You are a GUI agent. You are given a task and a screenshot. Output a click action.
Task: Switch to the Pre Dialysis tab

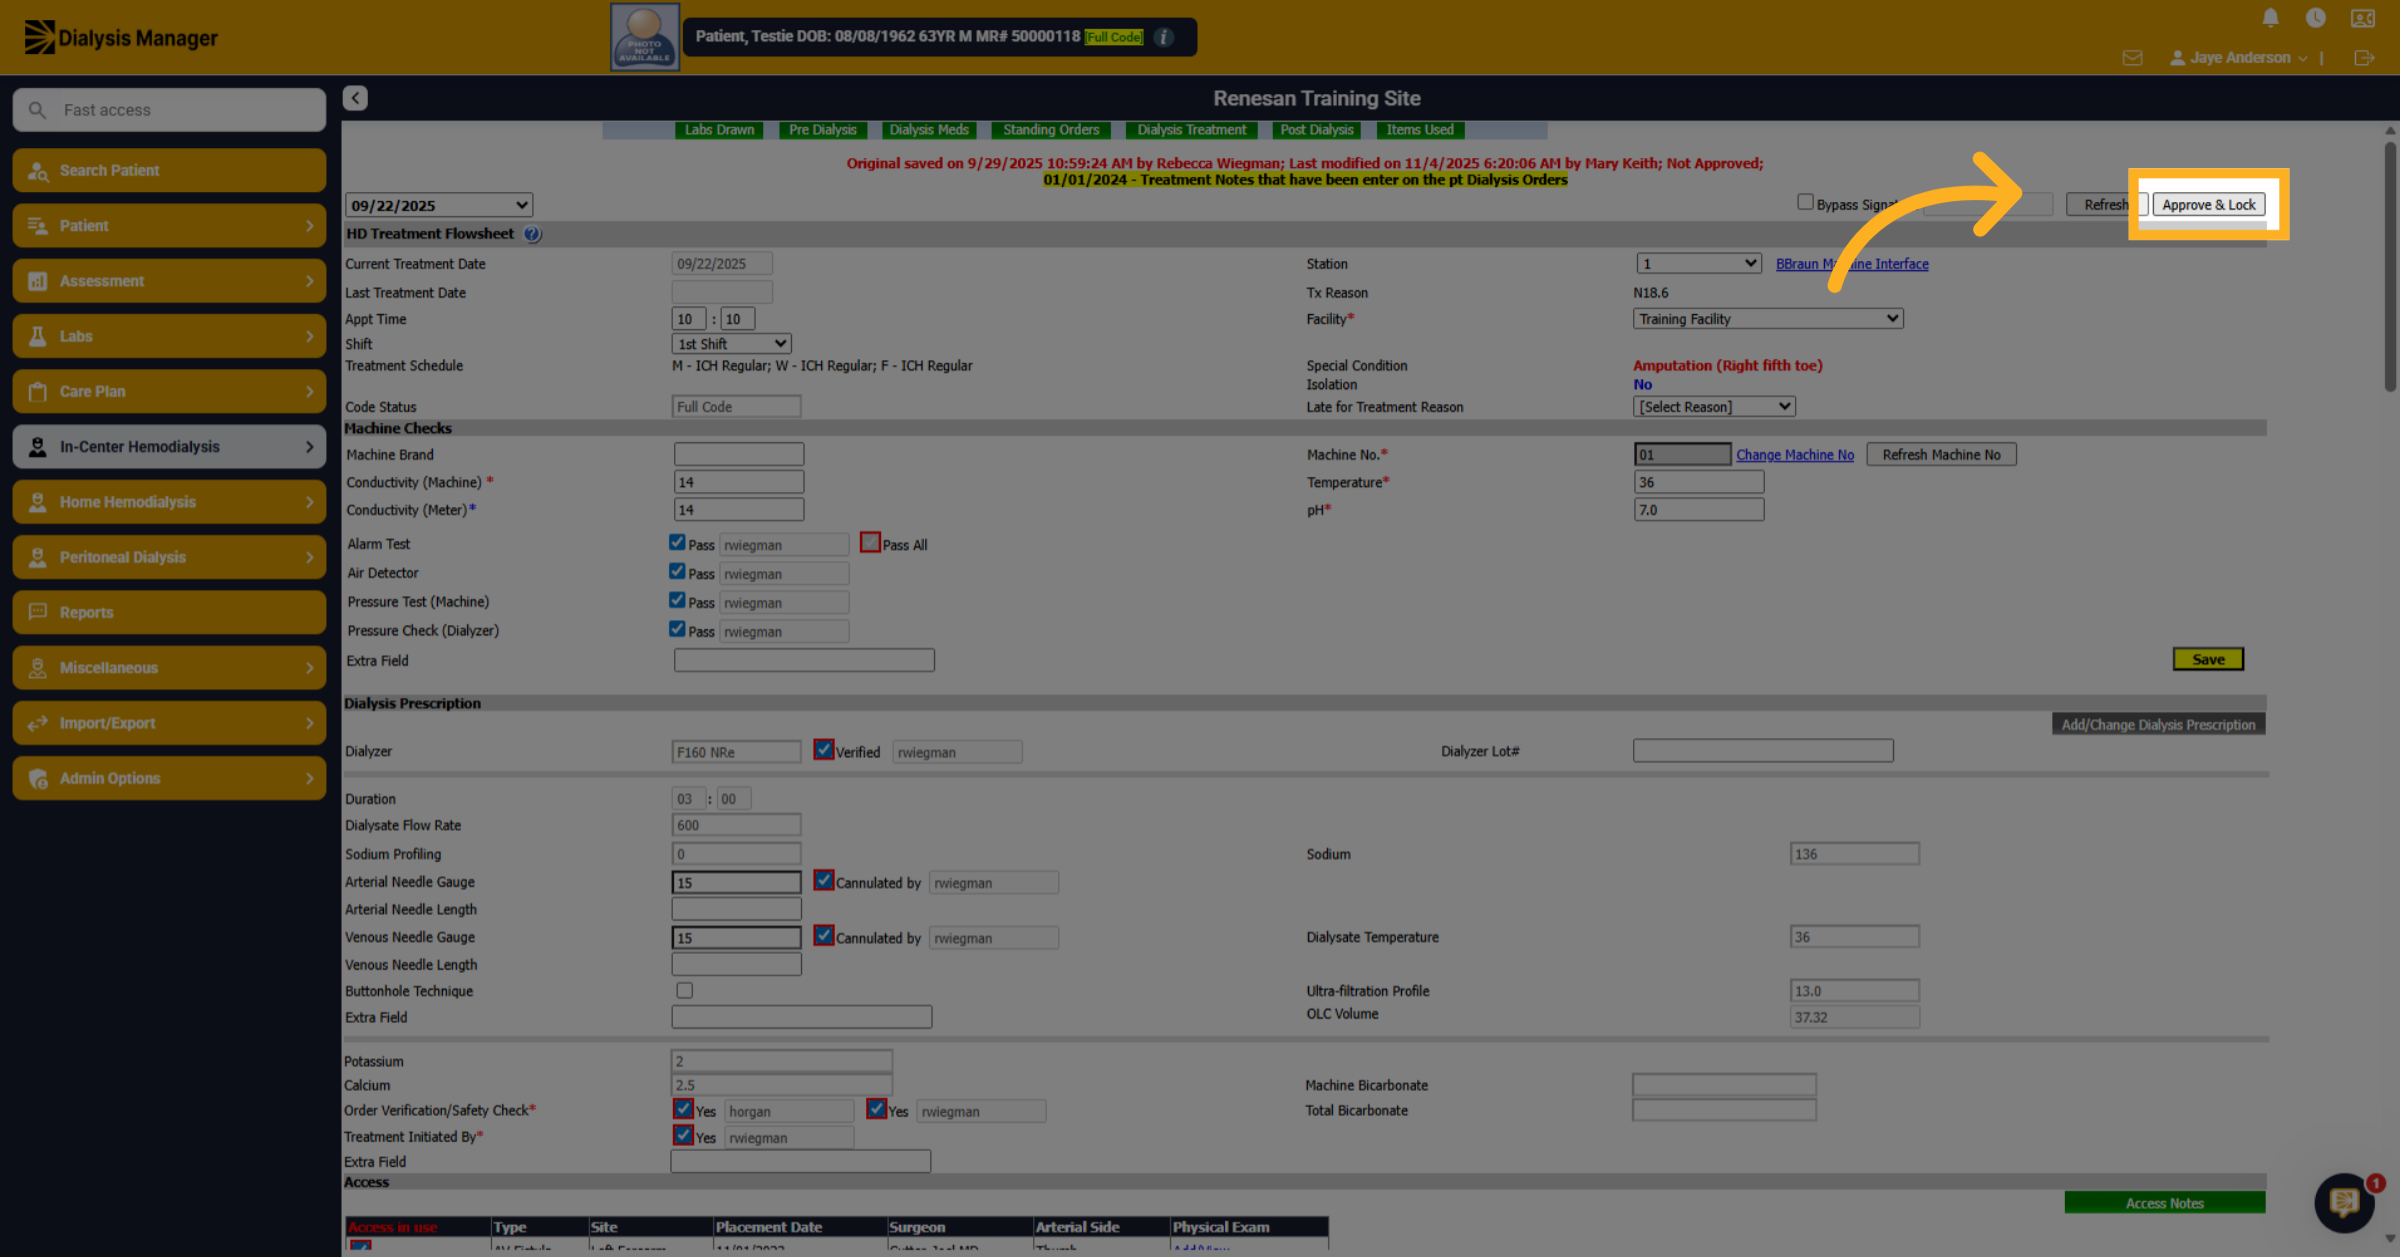822,130
